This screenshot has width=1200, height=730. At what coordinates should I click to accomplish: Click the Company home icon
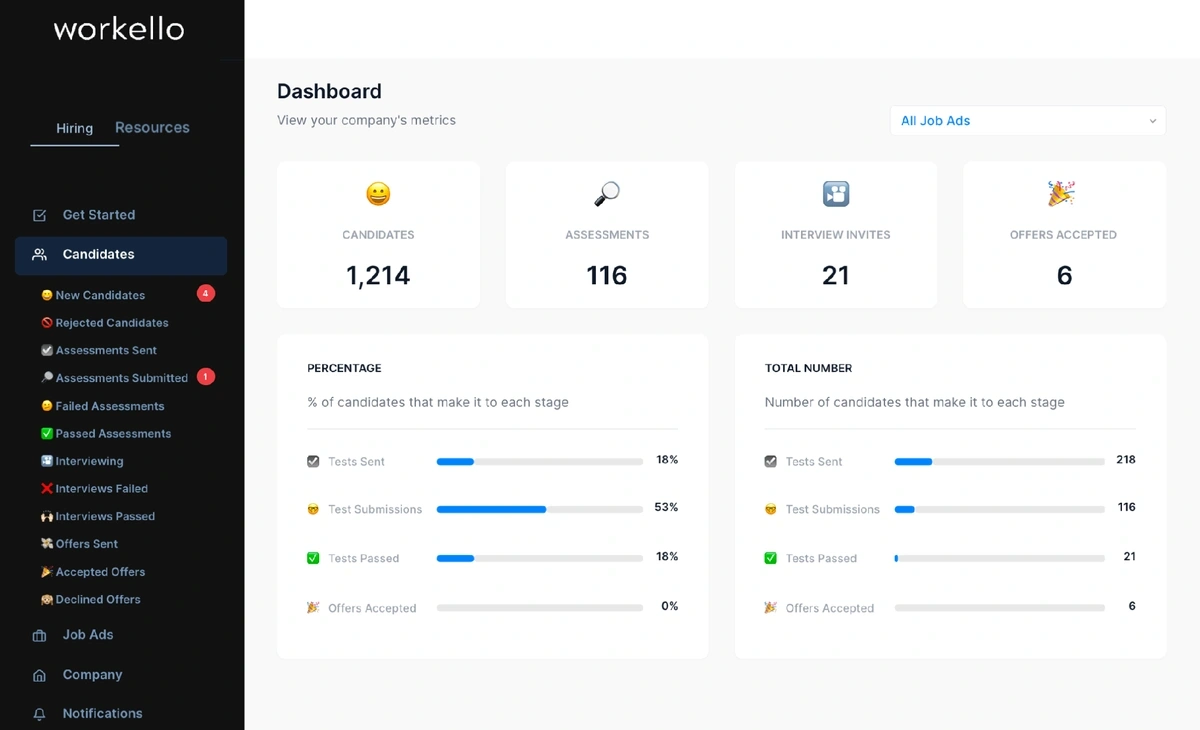(x=40, y=676)
